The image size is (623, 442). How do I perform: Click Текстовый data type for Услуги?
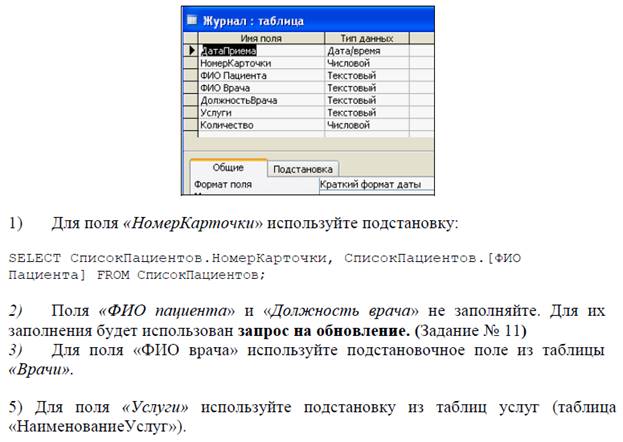point(367,112)
